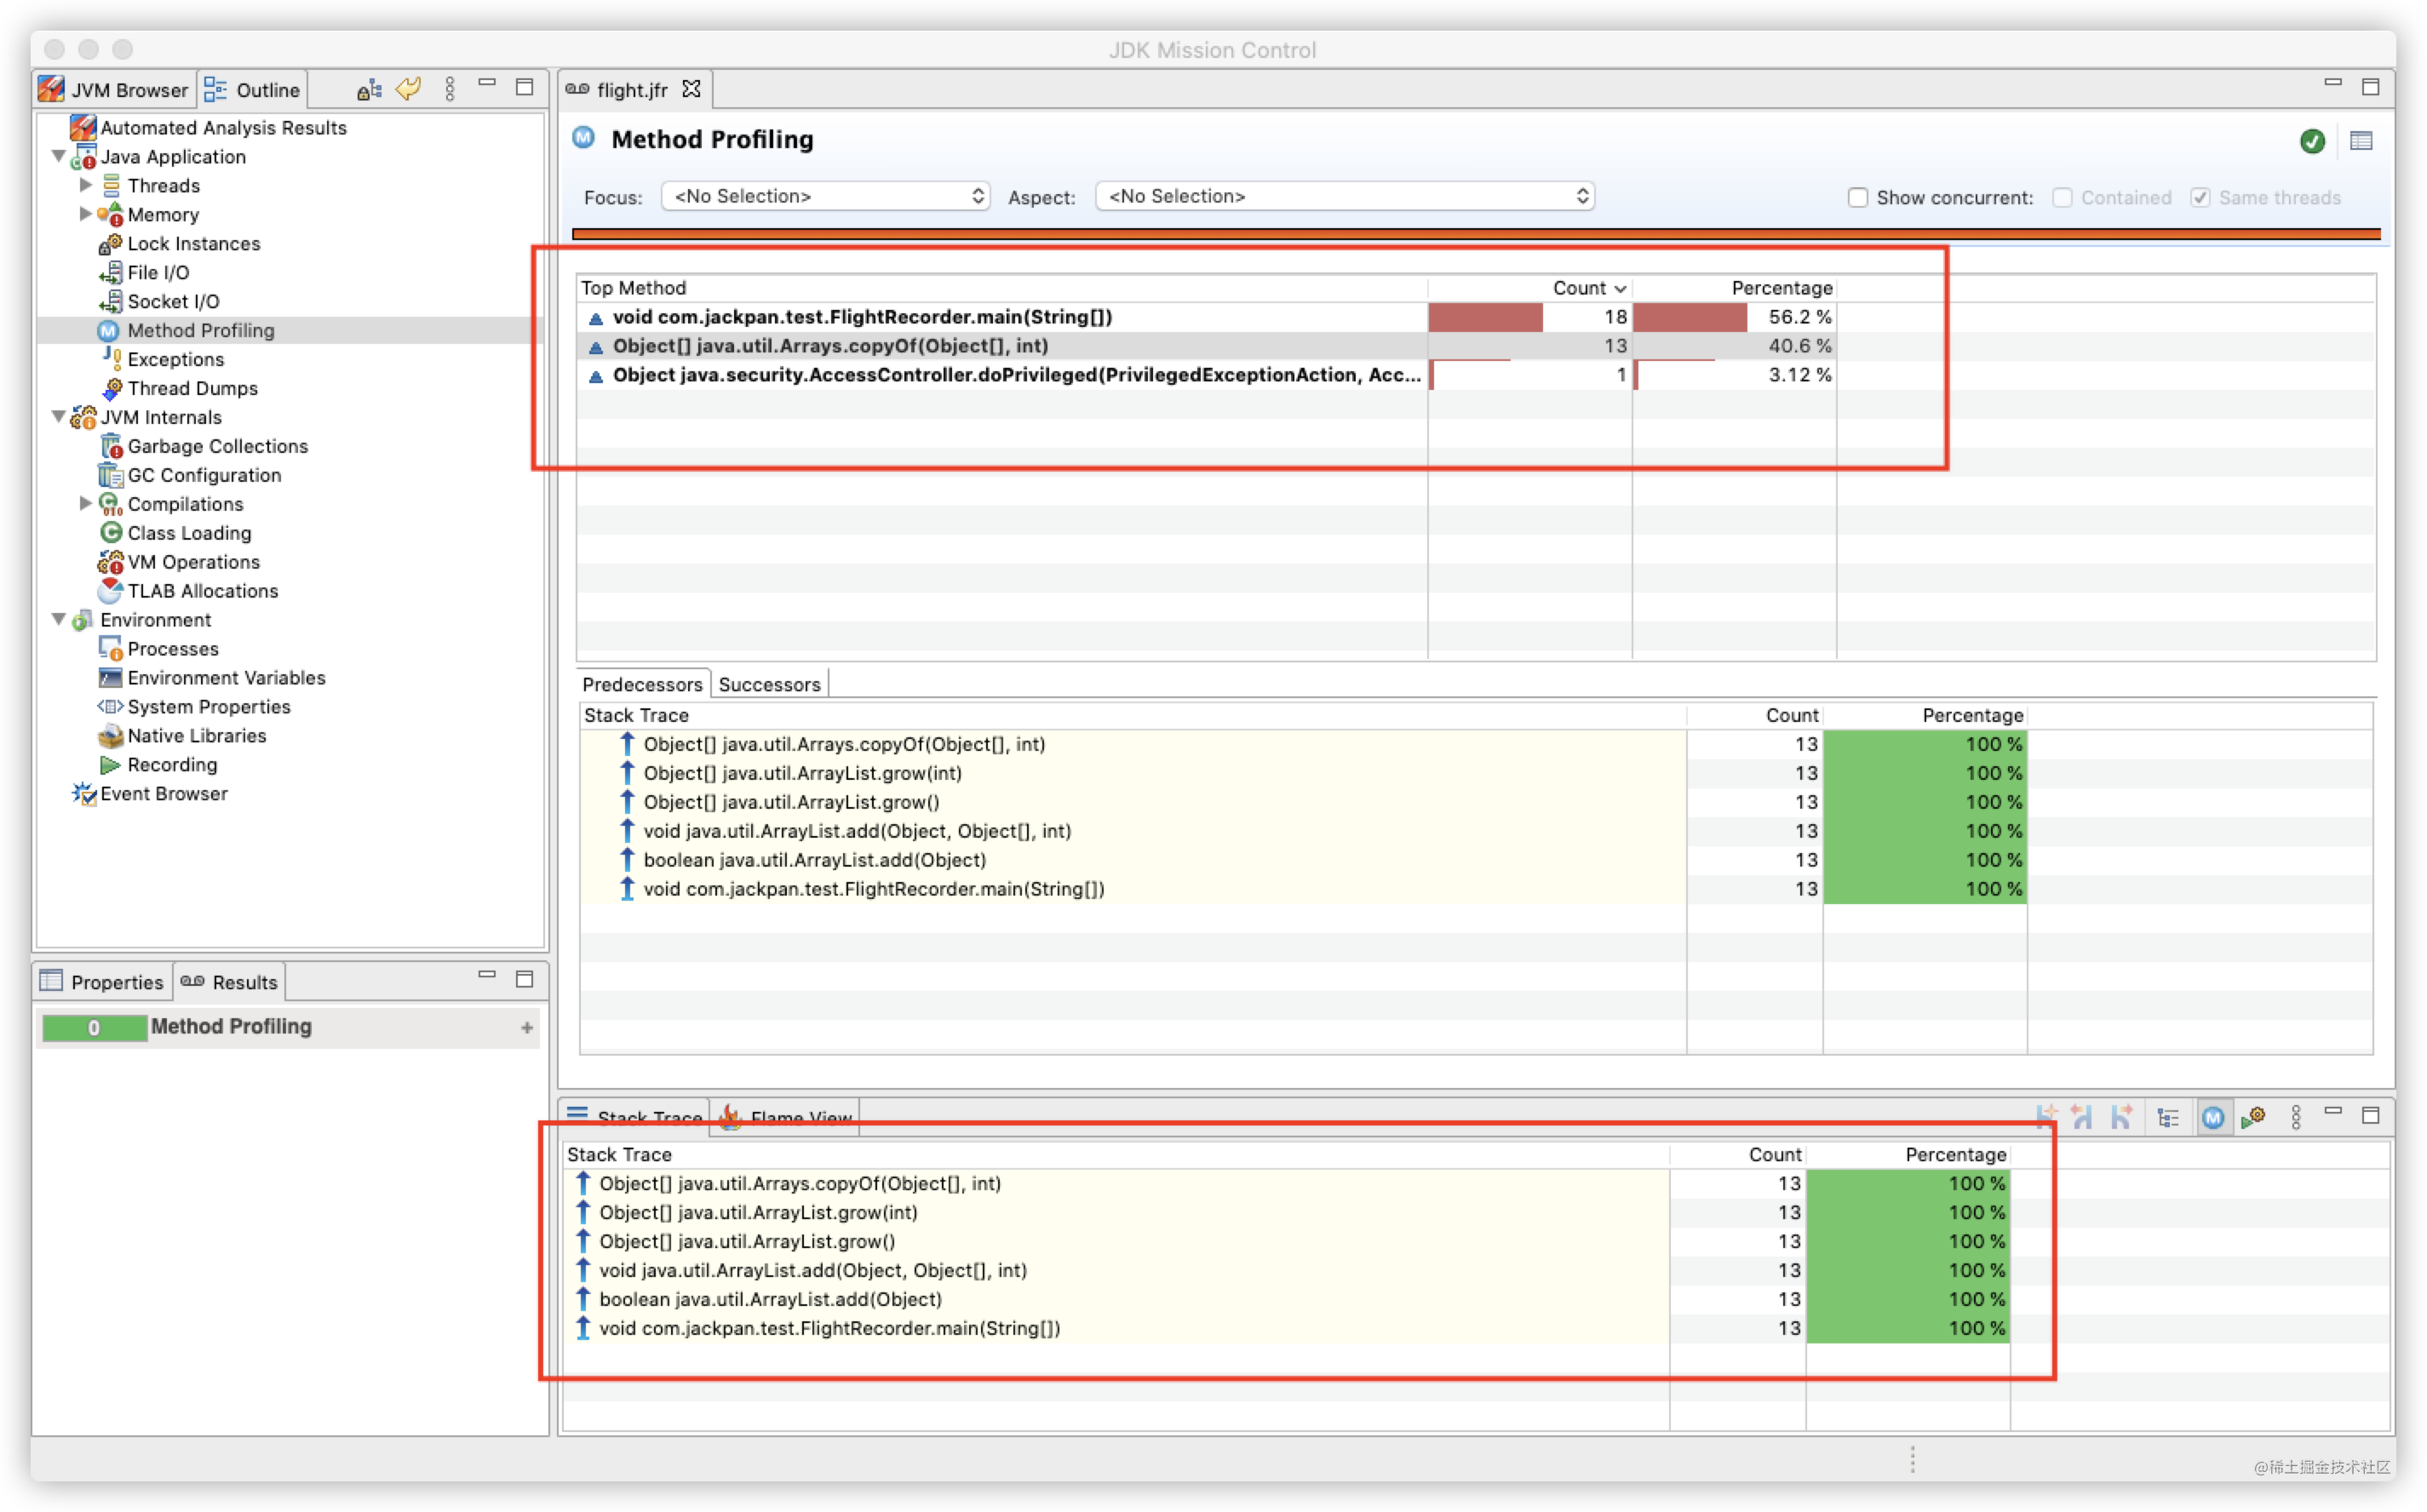
Task: Select the tree layout icon in Stack Trace toolbar
Action: pos(2168,1117)
